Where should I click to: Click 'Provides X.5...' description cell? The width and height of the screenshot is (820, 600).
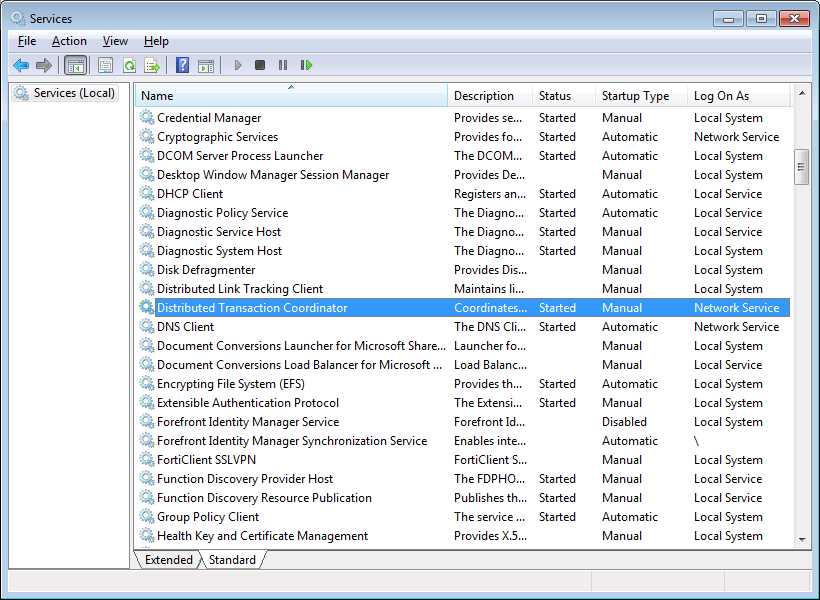pyautogui.click(x=490, y=536)
